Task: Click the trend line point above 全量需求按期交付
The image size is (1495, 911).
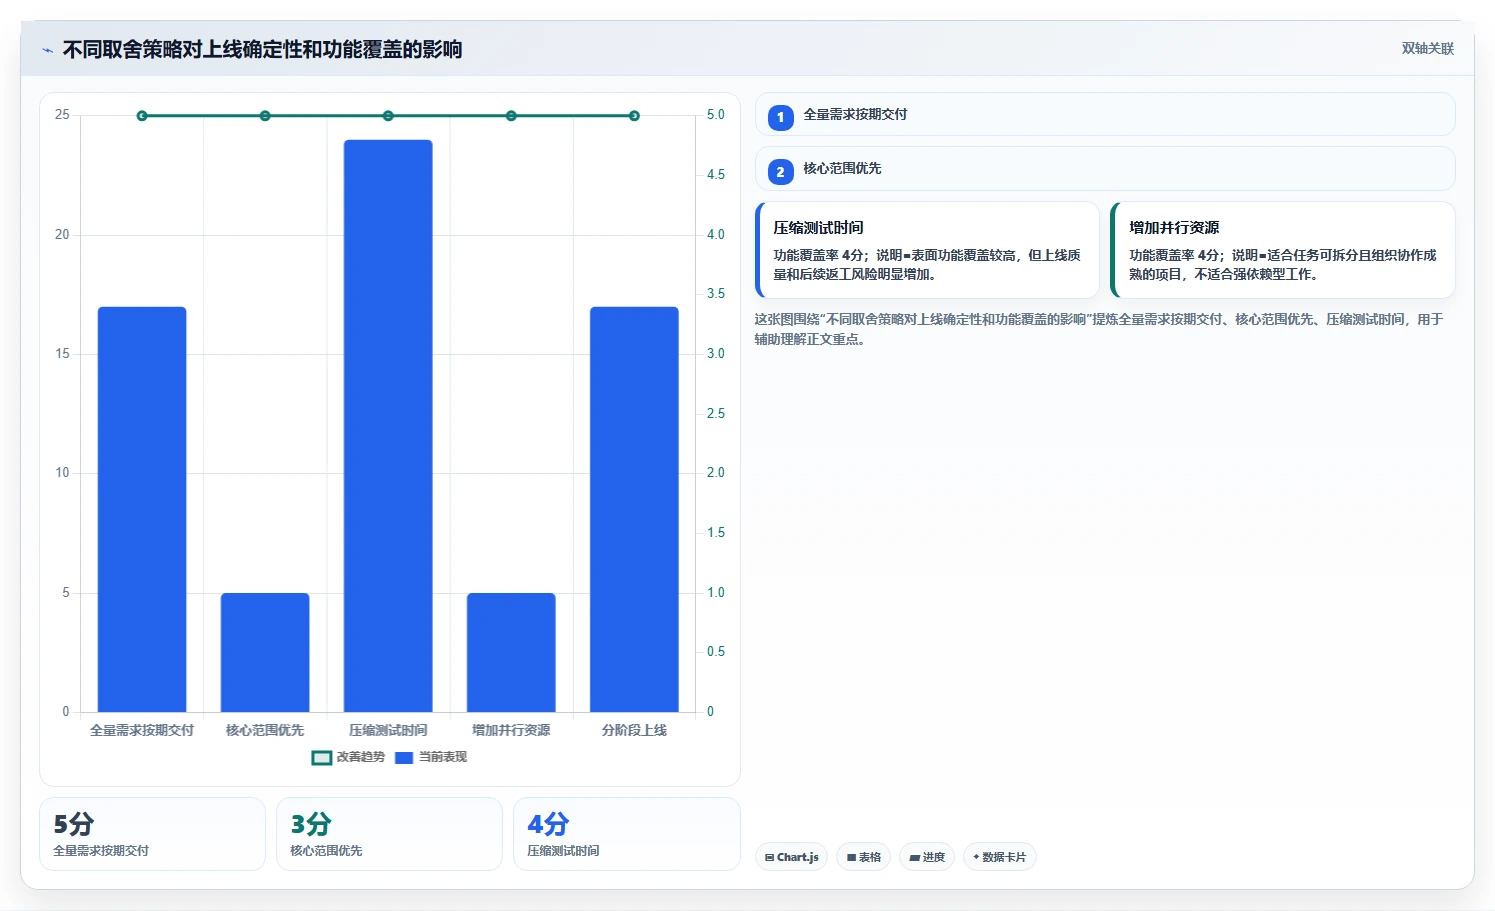Action: tap(142, 116)
